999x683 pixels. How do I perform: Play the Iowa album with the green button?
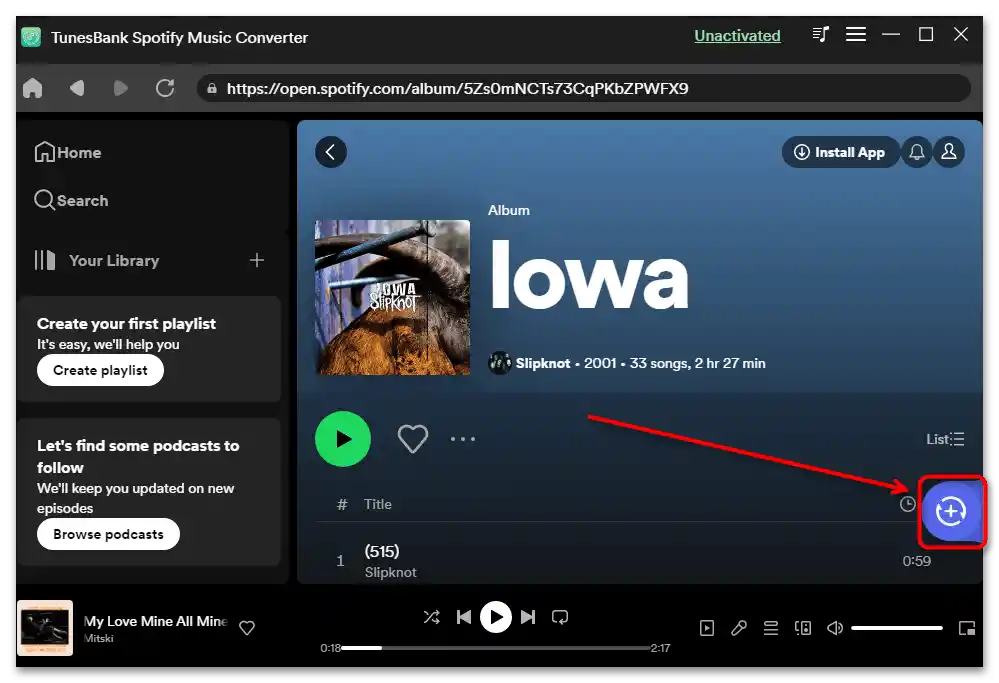click(343, 439)
